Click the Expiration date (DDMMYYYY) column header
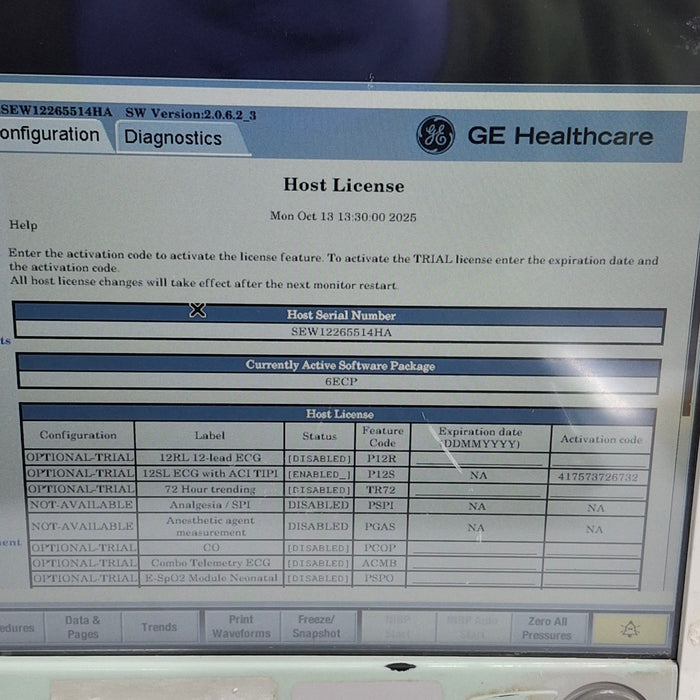Image resolution: width=700 pixels, height=700 pixels. 480,438
